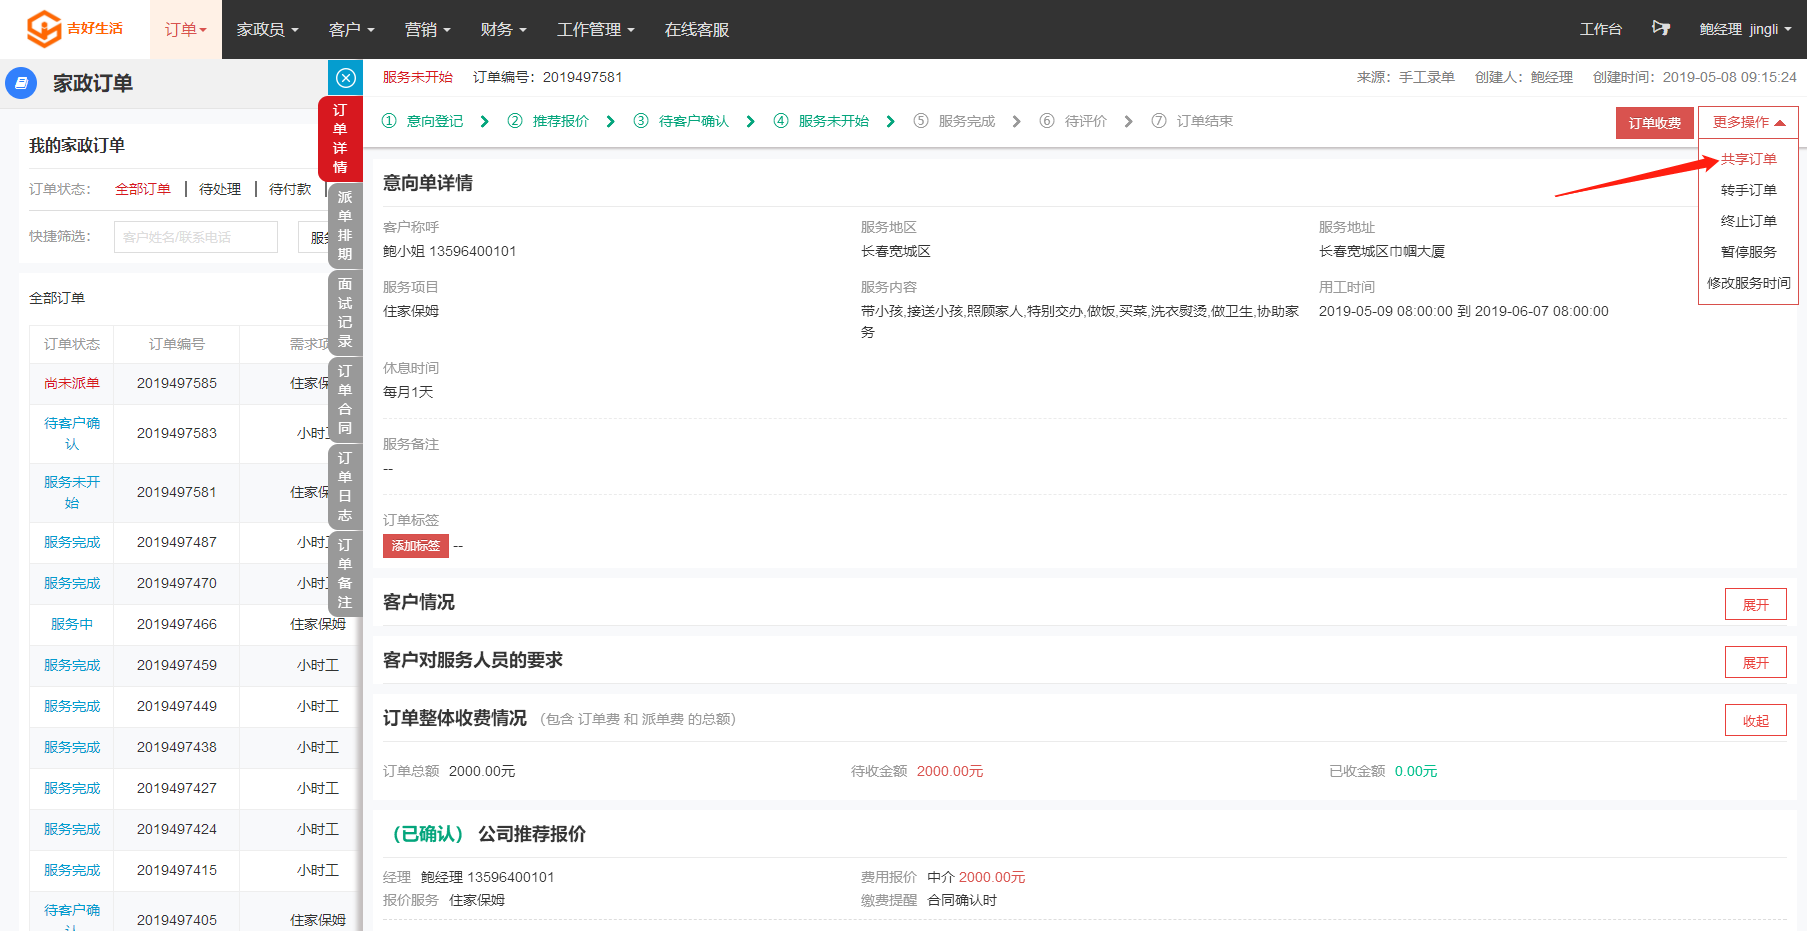
Task: Switch to 订单详情 side tab
Action: click(x=340, y=138)
